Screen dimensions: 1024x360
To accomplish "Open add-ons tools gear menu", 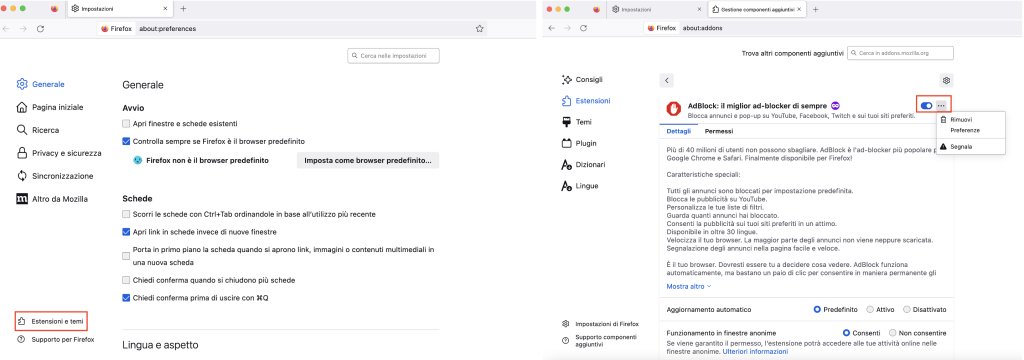I will pyautogui.click(x=946, y=80).
